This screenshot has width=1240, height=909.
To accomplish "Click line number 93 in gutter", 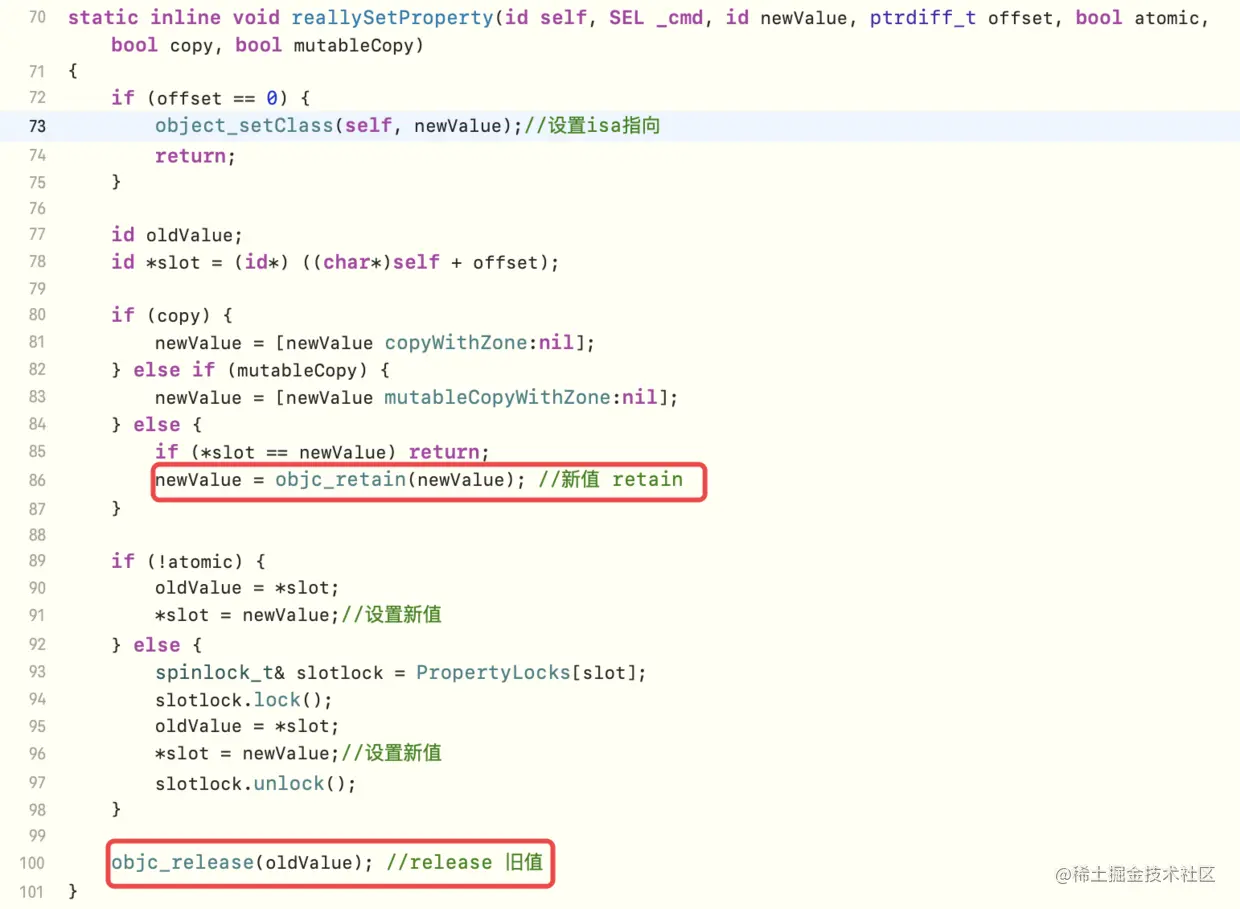I will [36, 673].
